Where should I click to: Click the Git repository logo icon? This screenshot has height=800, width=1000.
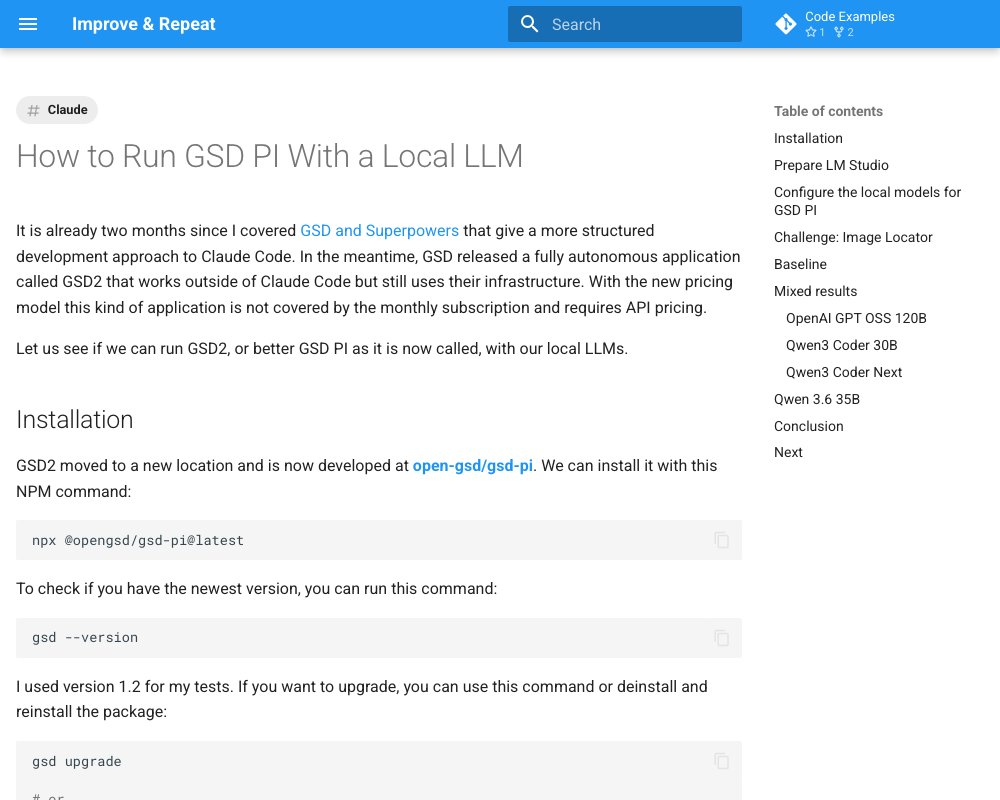pyautogui.click(x=786, y=24)
